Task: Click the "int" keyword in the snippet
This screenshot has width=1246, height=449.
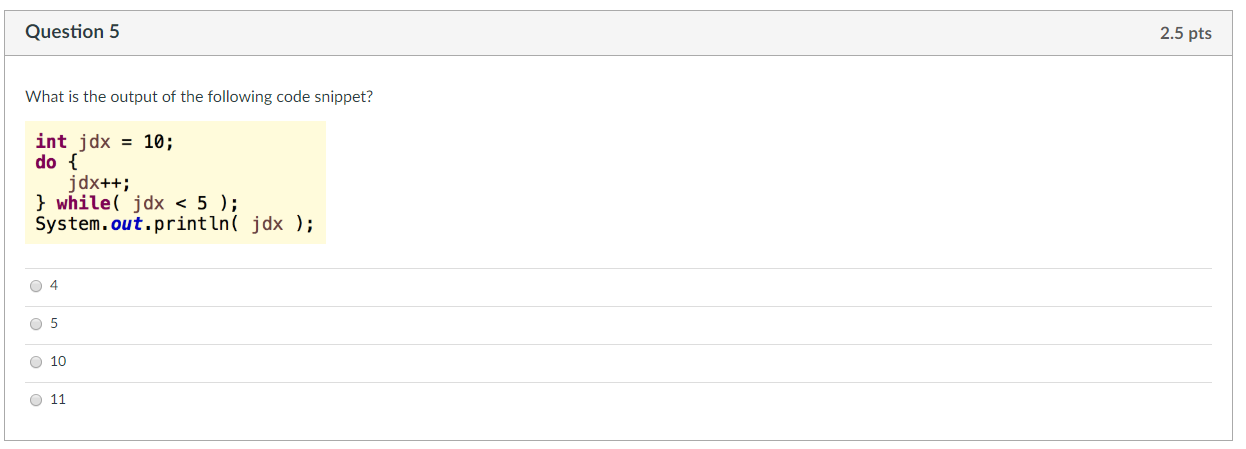Action: point(51,142)
